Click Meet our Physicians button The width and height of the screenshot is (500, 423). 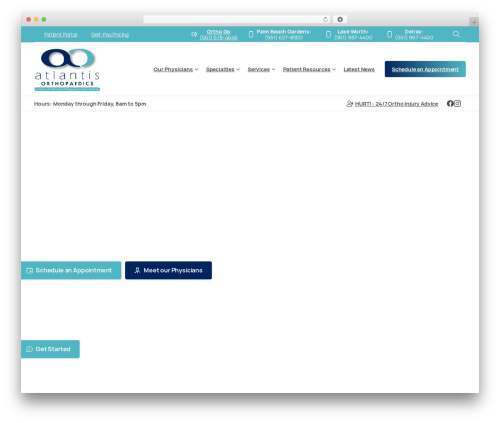tap(168, 270)
